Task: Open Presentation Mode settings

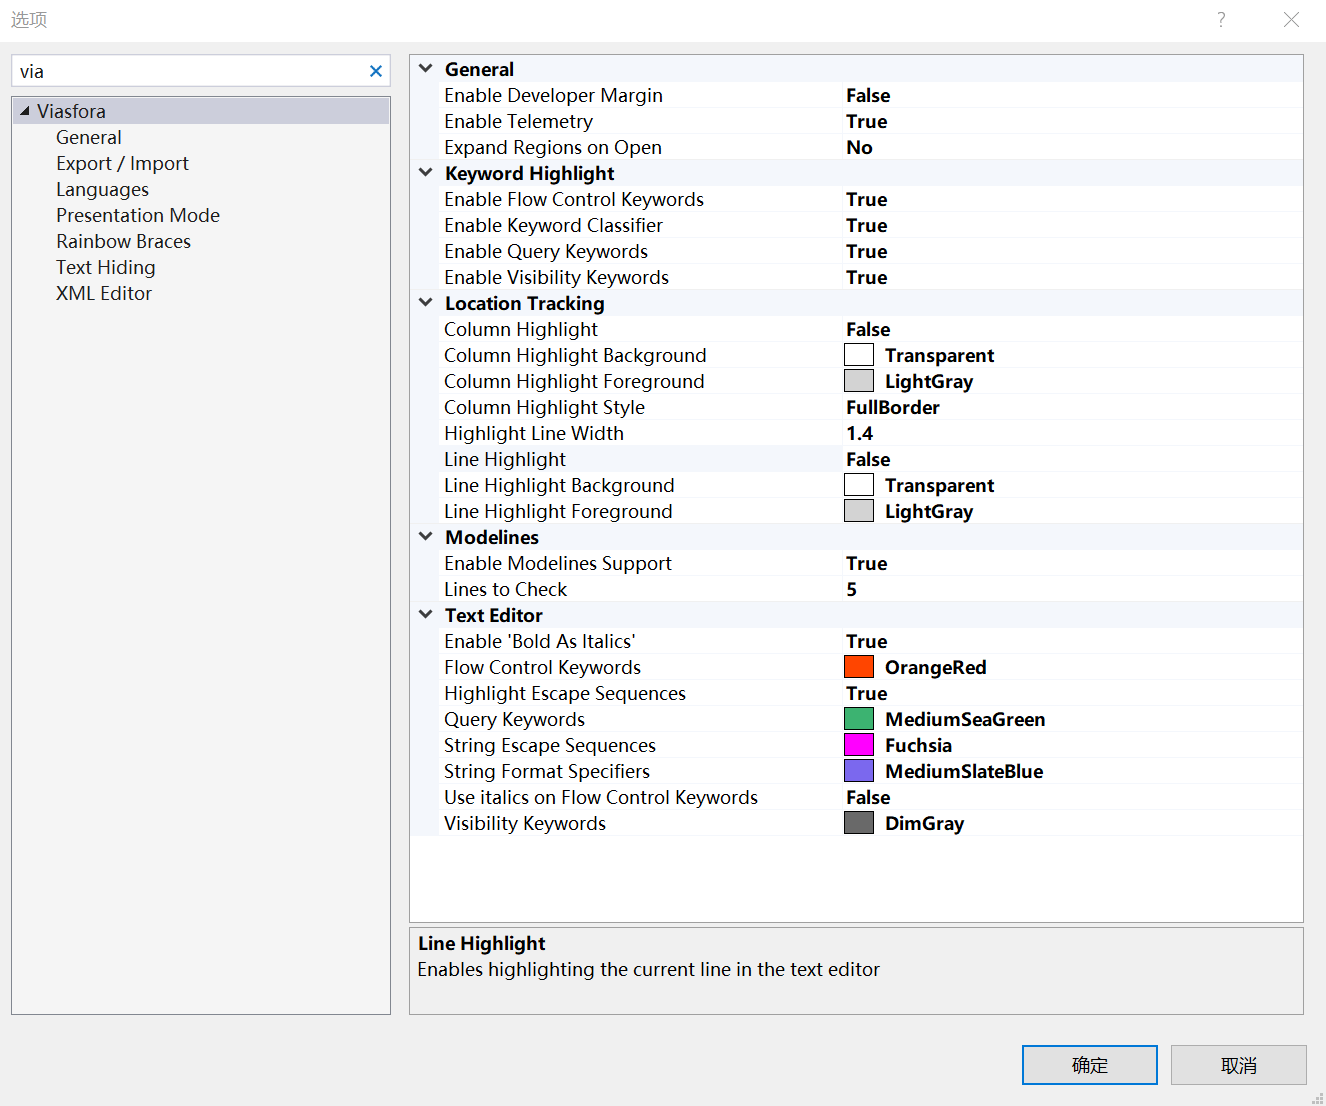Action: (138, 215)
